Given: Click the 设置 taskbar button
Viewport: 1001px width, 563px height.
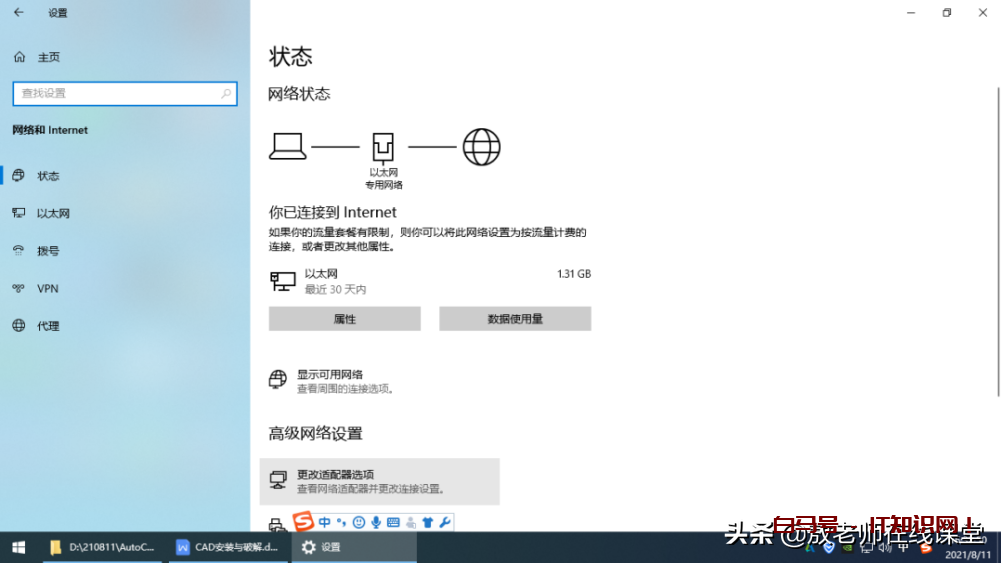Looking at the screenshot, I should coord(354,547).
